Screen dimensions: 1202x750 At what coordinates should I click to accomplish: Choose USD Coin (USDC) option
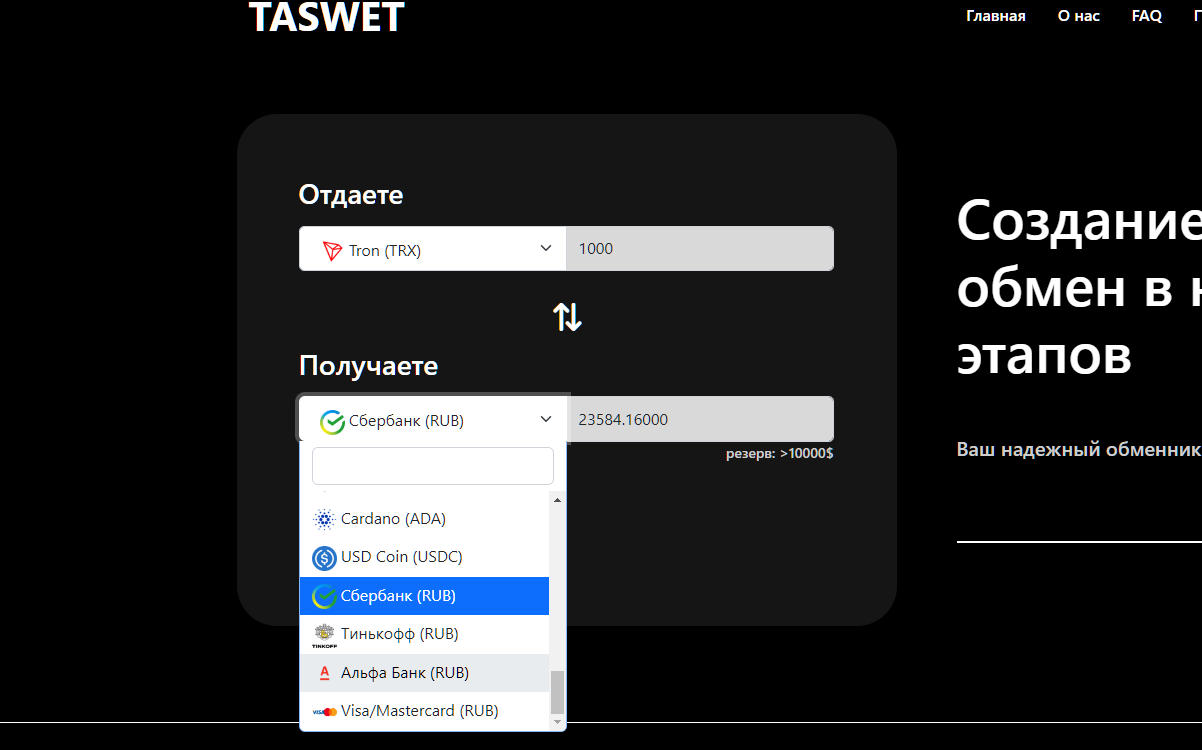[x=424, y=558]
